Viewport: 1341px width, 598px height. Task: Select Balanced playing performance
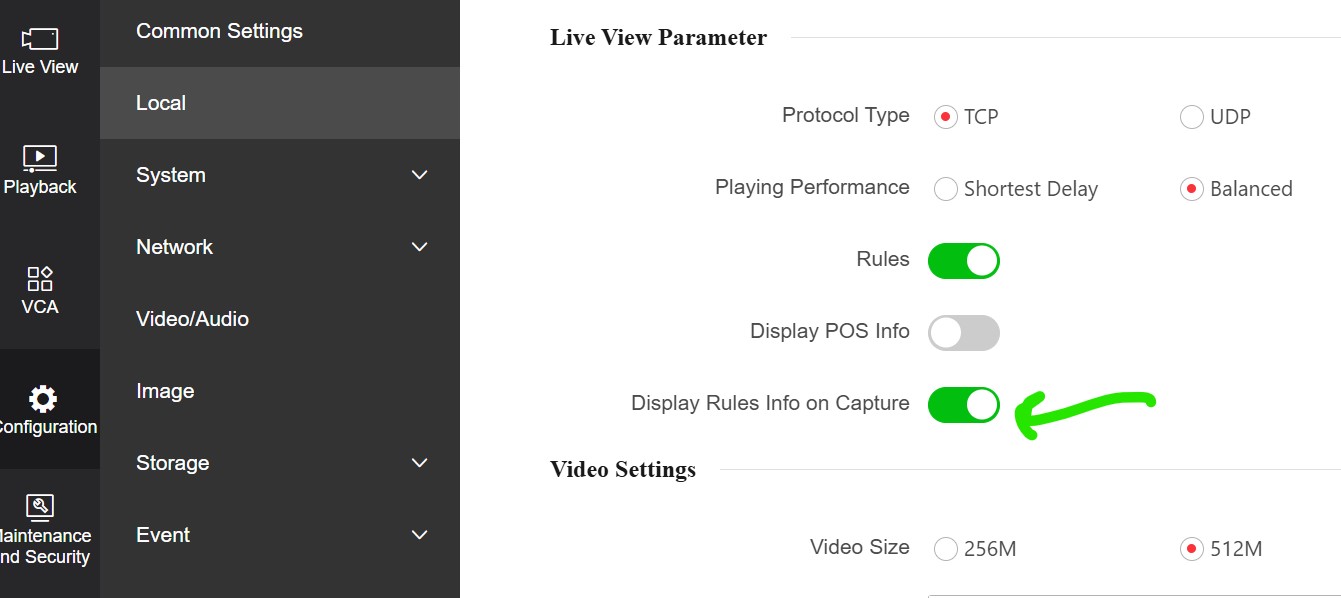(x=1191, y=189)
